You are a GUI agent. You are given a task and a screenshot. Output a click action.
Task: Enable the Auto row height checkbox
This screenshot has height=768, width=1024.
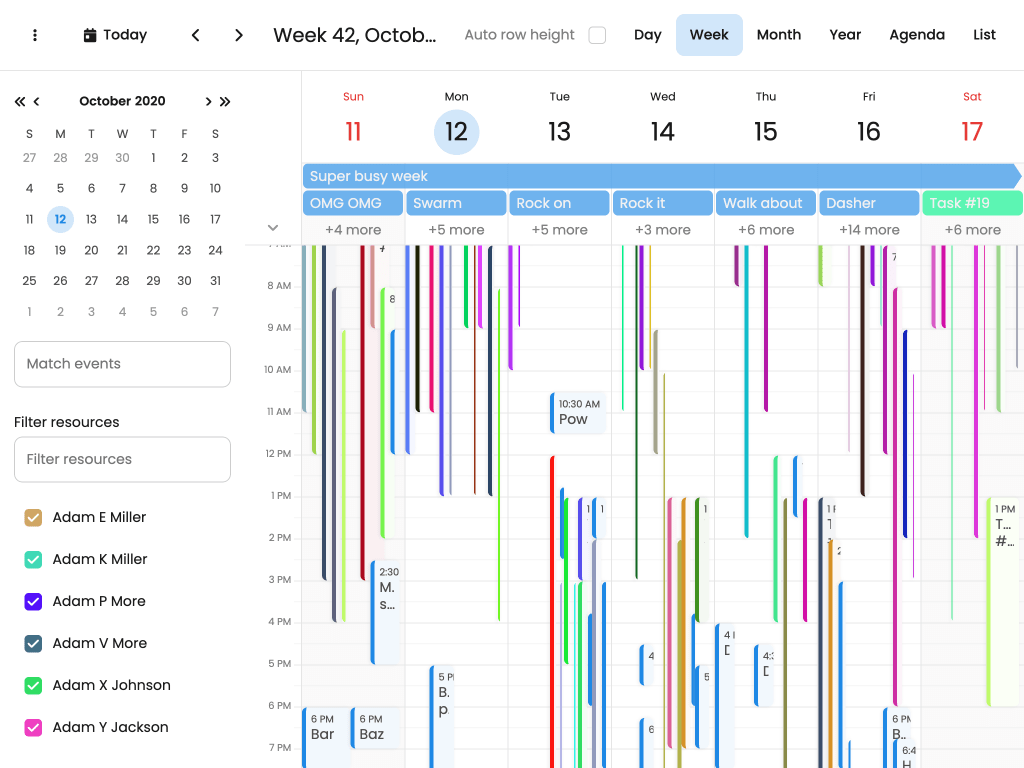pyautogui.click(x=597, y=35)
